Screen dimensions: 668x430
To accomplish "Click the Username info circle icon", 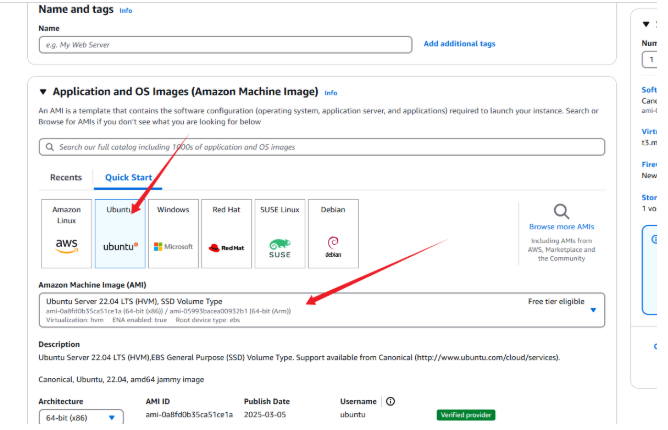I will pyautogui.click(x=390, y=401).
